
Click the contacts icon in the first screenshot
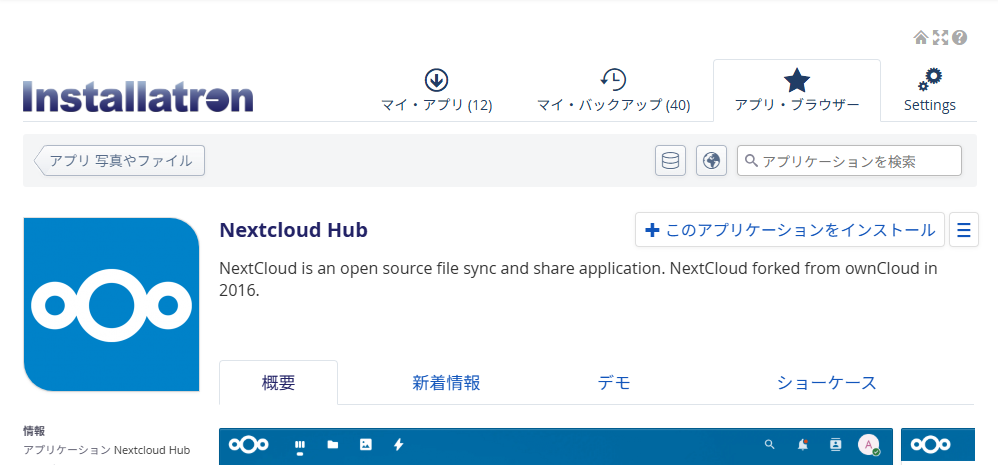[835, 445]
